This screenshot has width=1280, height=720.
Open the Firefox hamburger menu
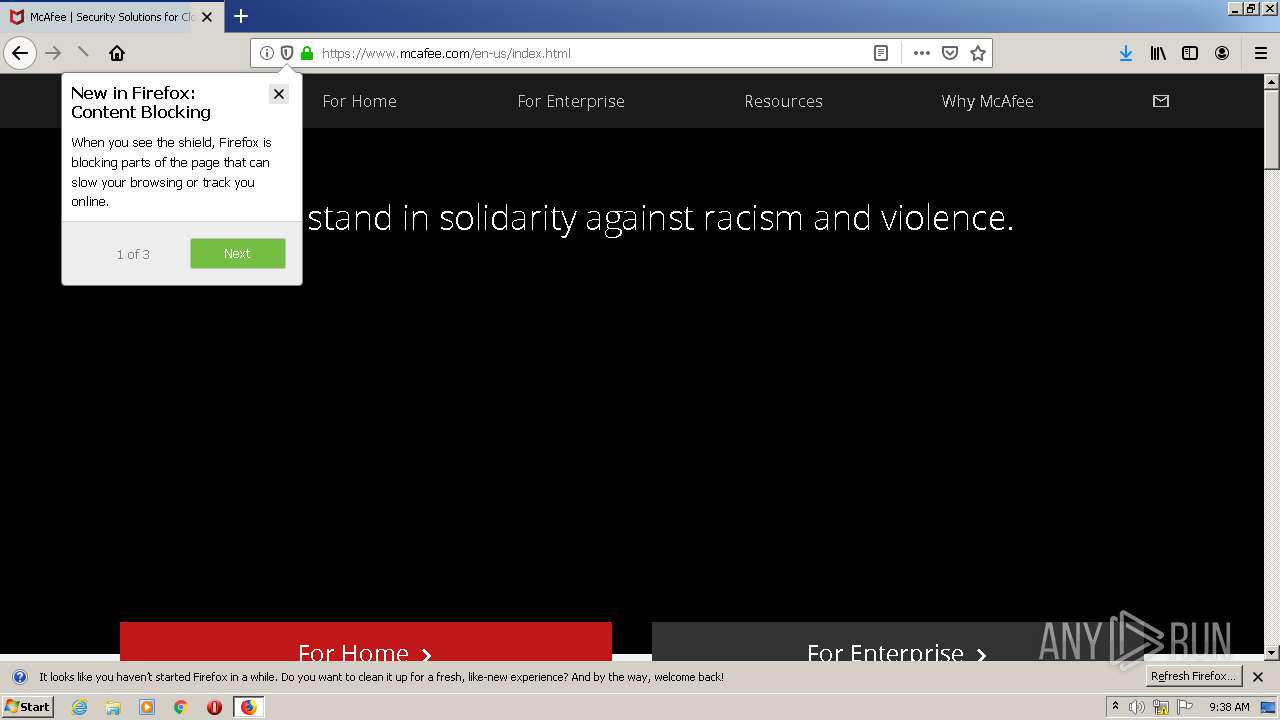[1261, 53]
